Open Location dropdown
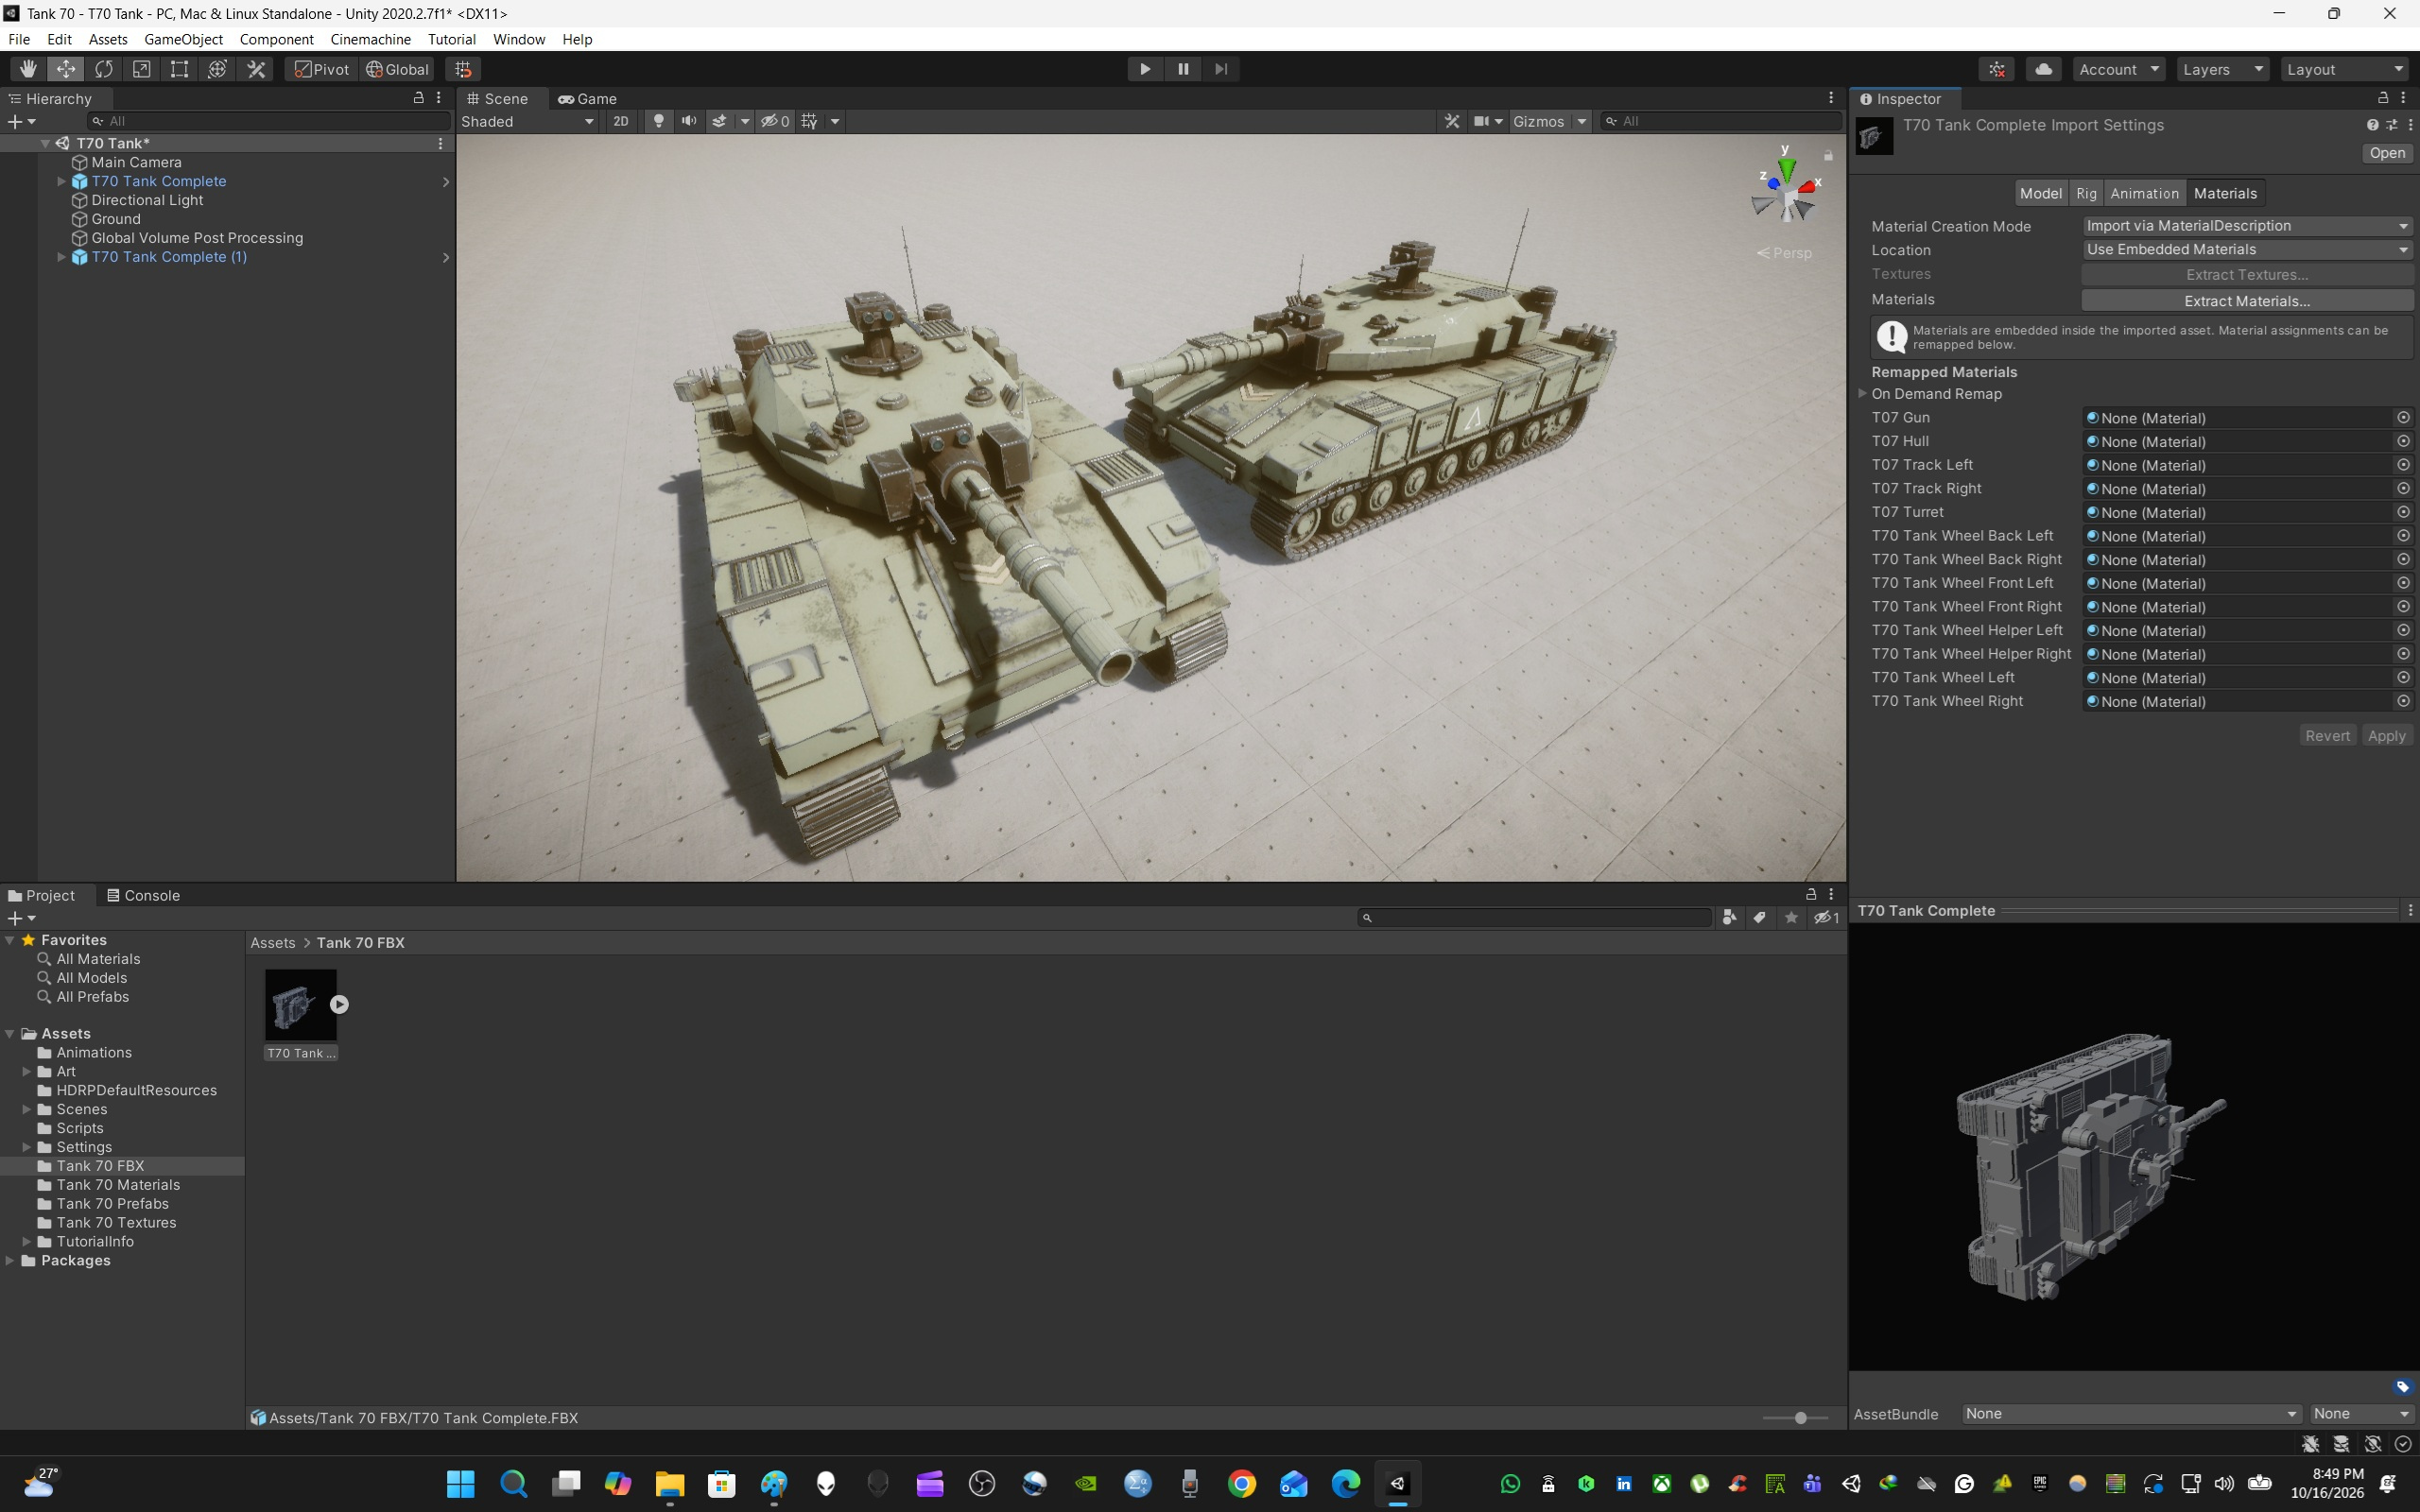Viewport: 2420px width, 1512px height. tap(2247, 250)
